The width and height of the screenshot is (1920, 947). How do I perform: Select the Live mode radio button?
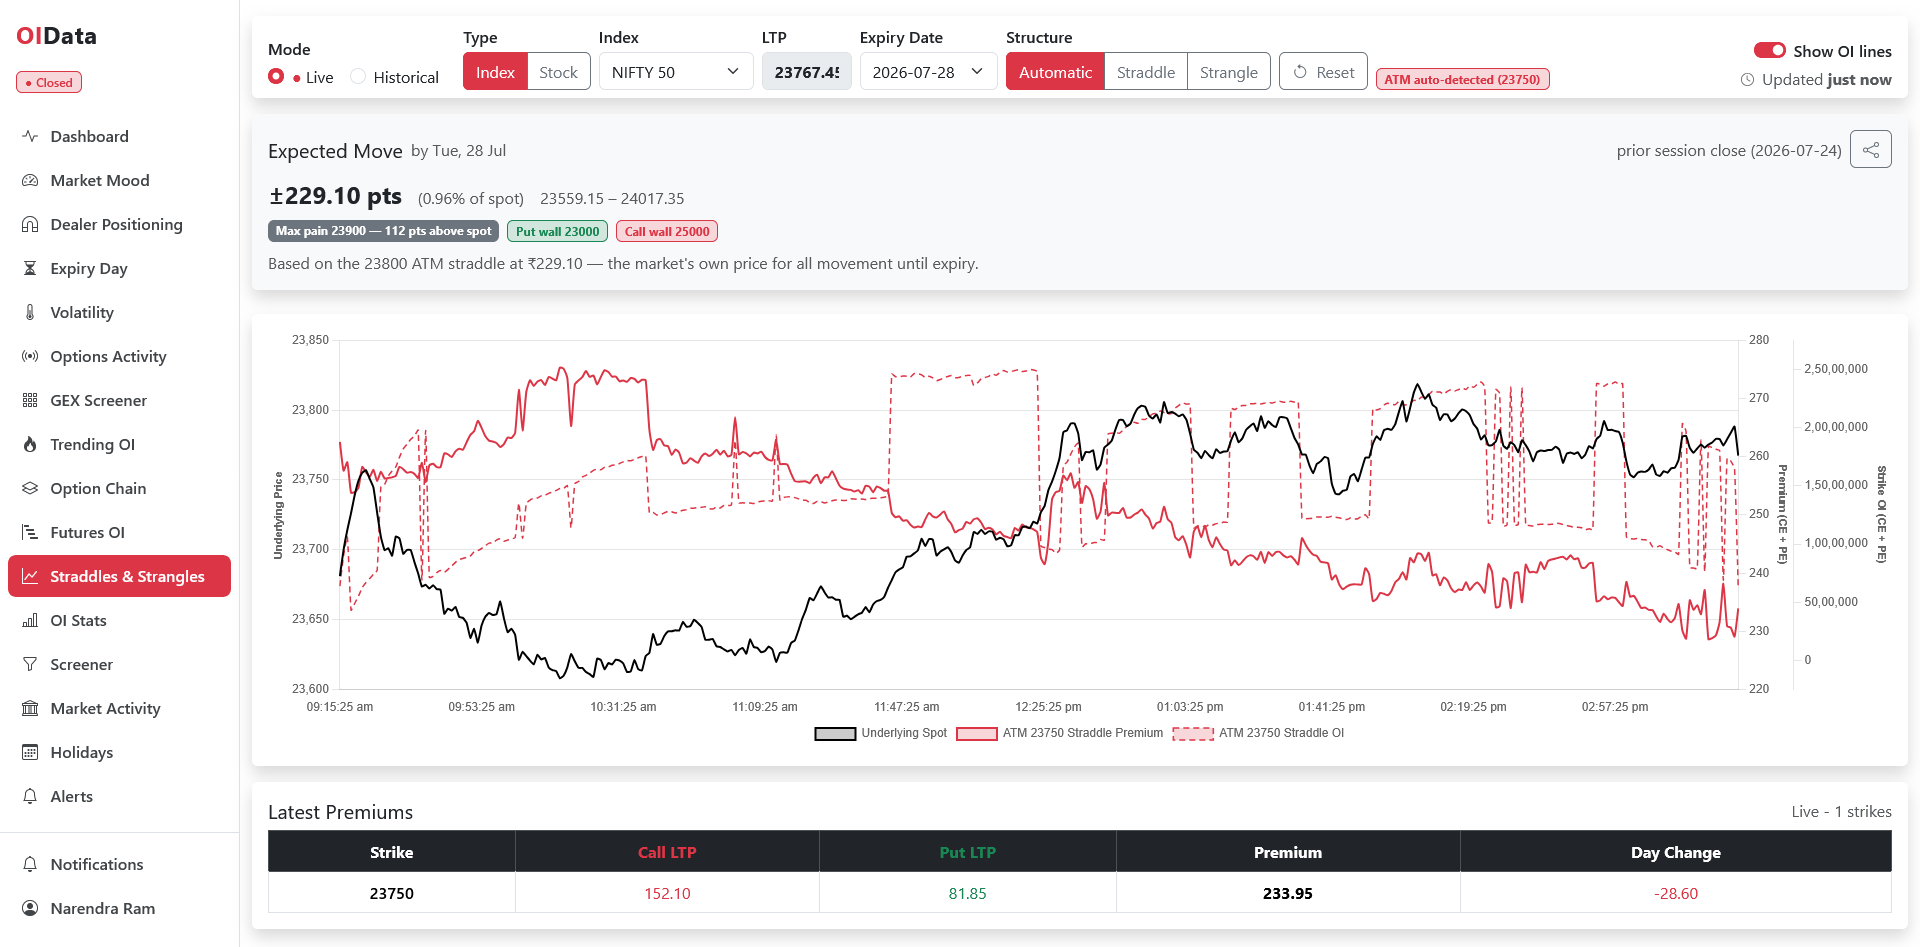click(x=276, y=77)
